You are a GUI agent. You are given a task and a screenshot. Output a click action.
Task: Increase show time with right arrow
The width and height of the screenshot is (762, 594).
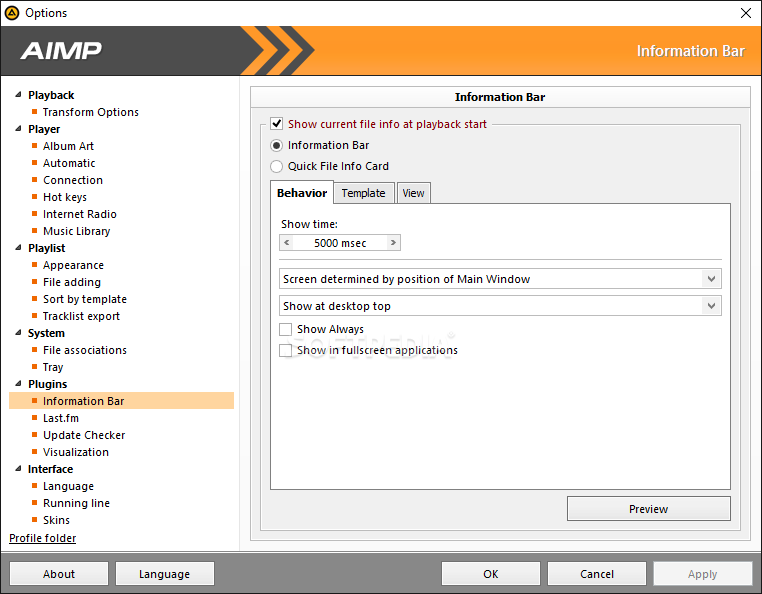(x=393, y=243)
